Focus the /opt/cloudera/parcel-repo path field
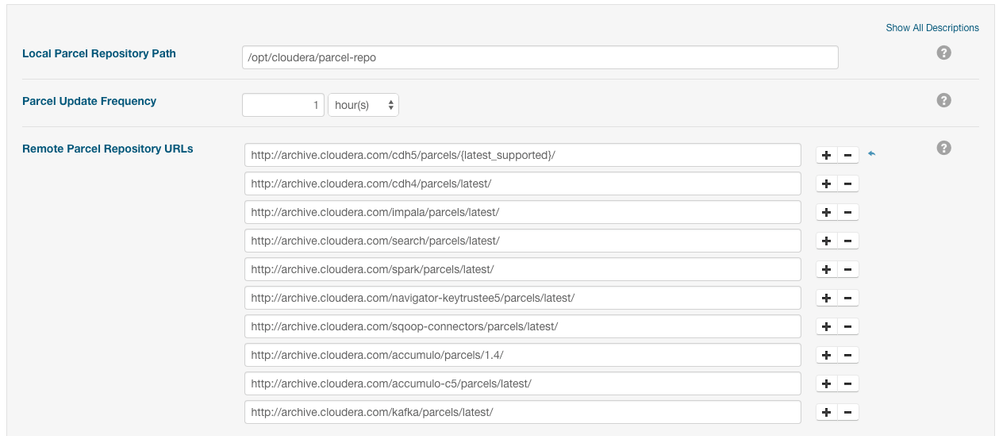The height and width of the screenshot is (436, 999). (540, 57)
